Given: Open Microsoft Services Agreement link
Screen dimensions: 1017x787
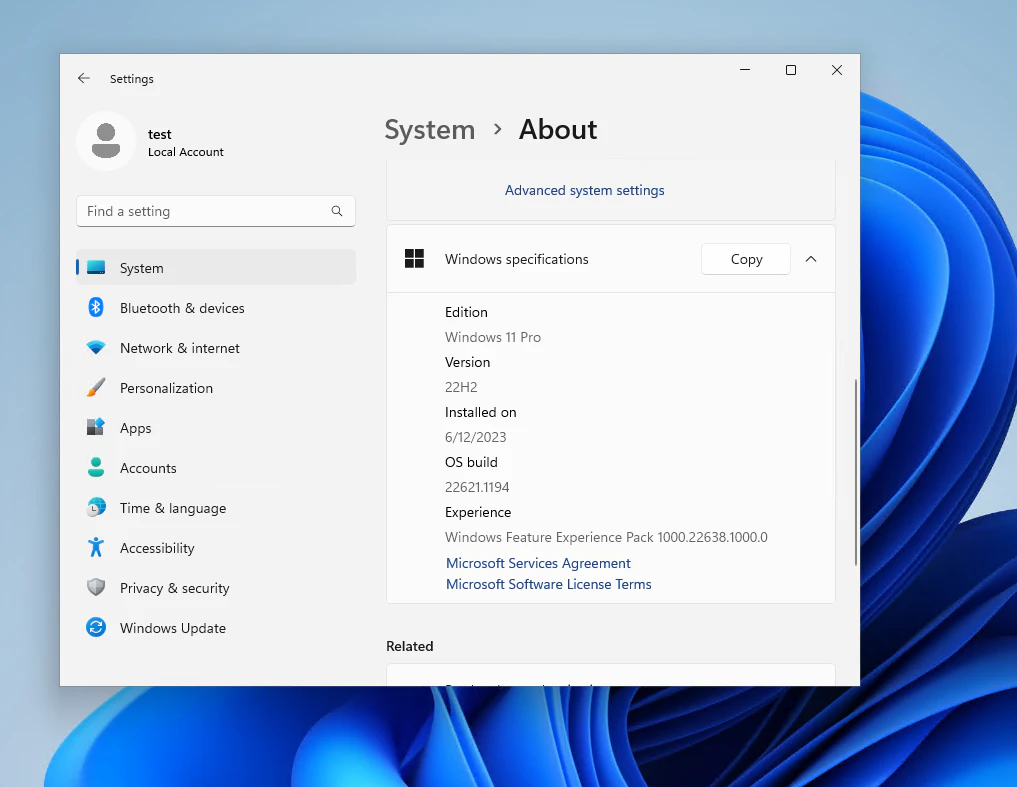Looking at the screenshot, I should 538,563.
